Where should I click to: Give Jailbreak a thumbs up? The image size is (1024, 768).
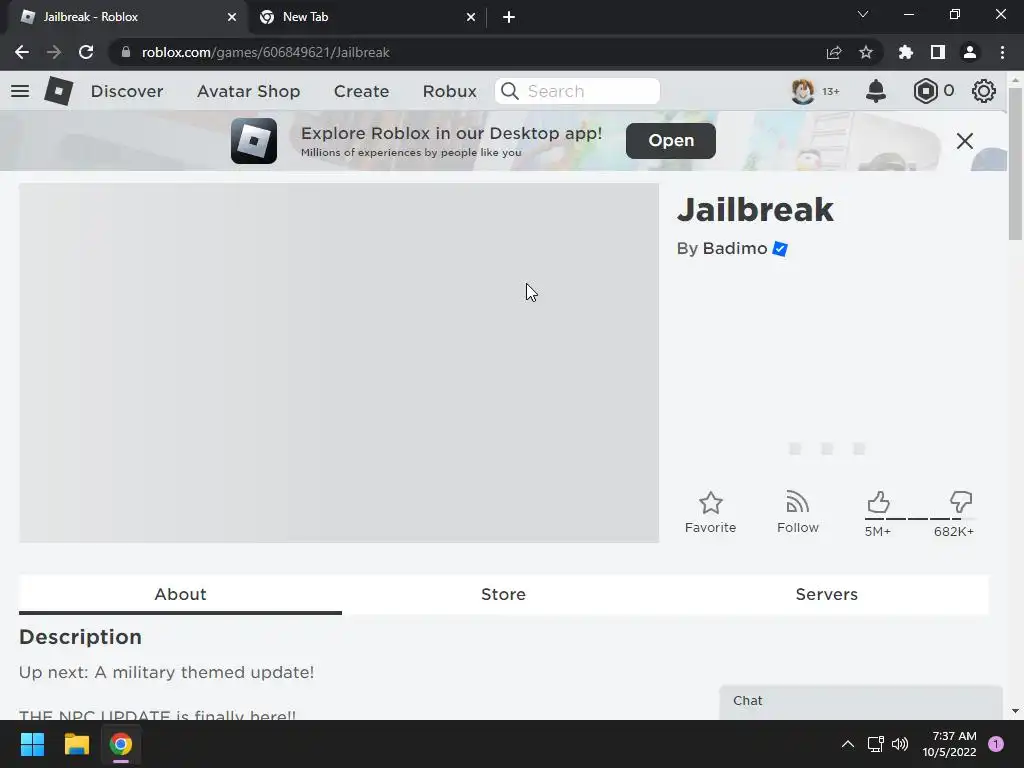coord(878,502)
